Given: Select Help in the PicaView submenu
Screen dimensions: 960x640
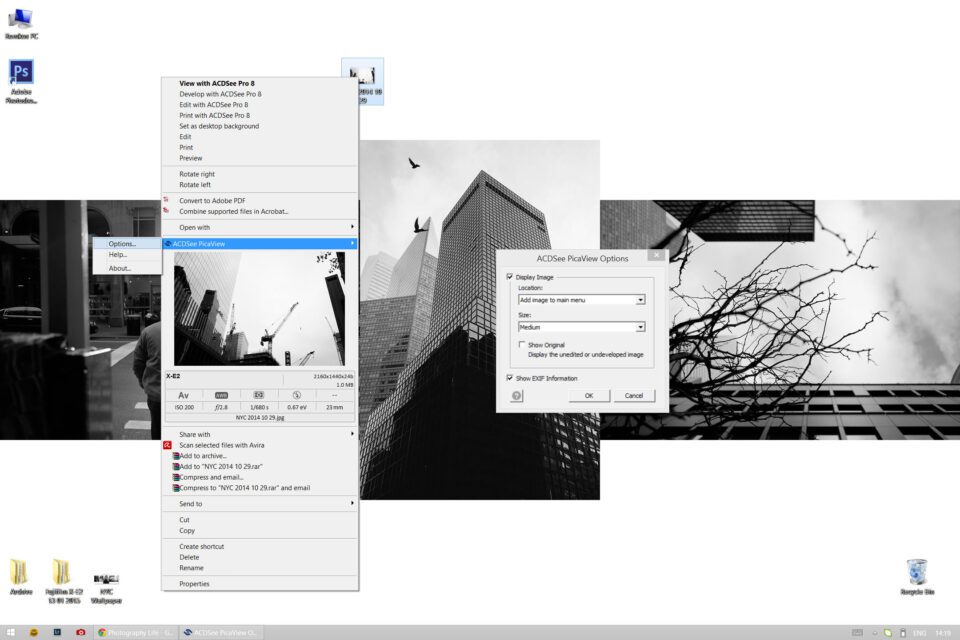Looking at the screenshot, I should pyautogui.click(x=127, y=254).
